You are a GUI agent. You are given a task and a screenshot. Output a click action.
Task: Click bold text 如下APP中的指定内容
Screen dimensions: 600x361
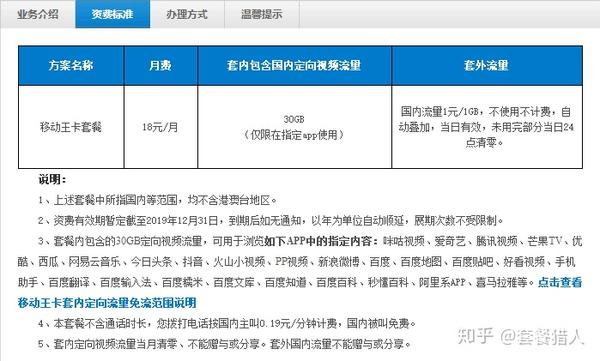(318, 241)
